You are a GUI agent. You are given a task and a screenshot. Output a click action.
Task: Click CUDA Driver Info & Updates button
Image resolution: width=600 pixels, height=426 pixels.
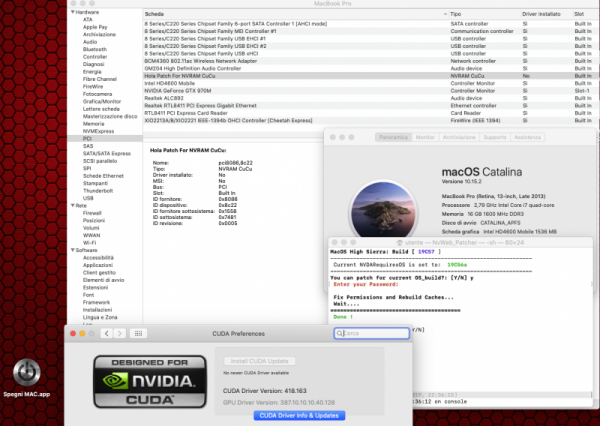point(299,416)
